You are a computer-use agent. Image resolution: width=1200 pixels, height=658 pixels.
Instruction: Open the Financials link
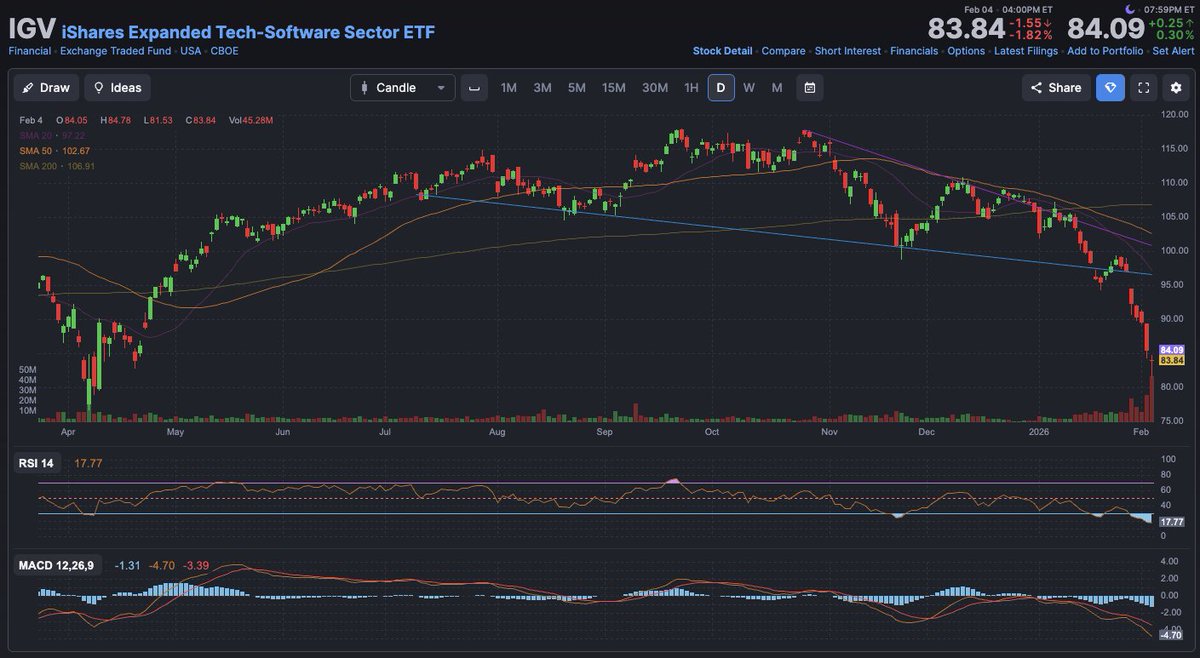point(914,50)
